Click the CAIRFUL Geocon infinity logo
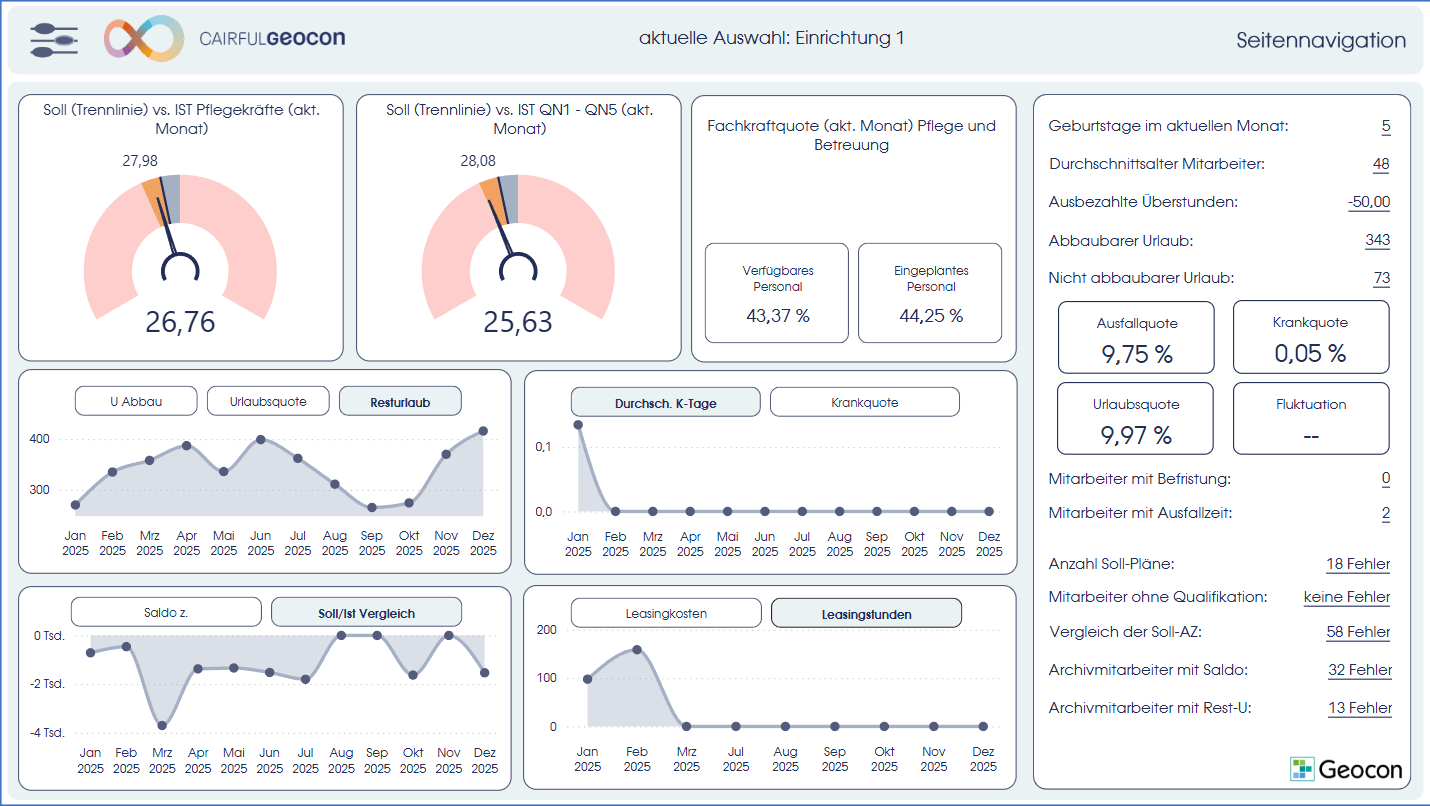Image resolution: width=1430 pixels, height=806 pixels. [144, 39]
